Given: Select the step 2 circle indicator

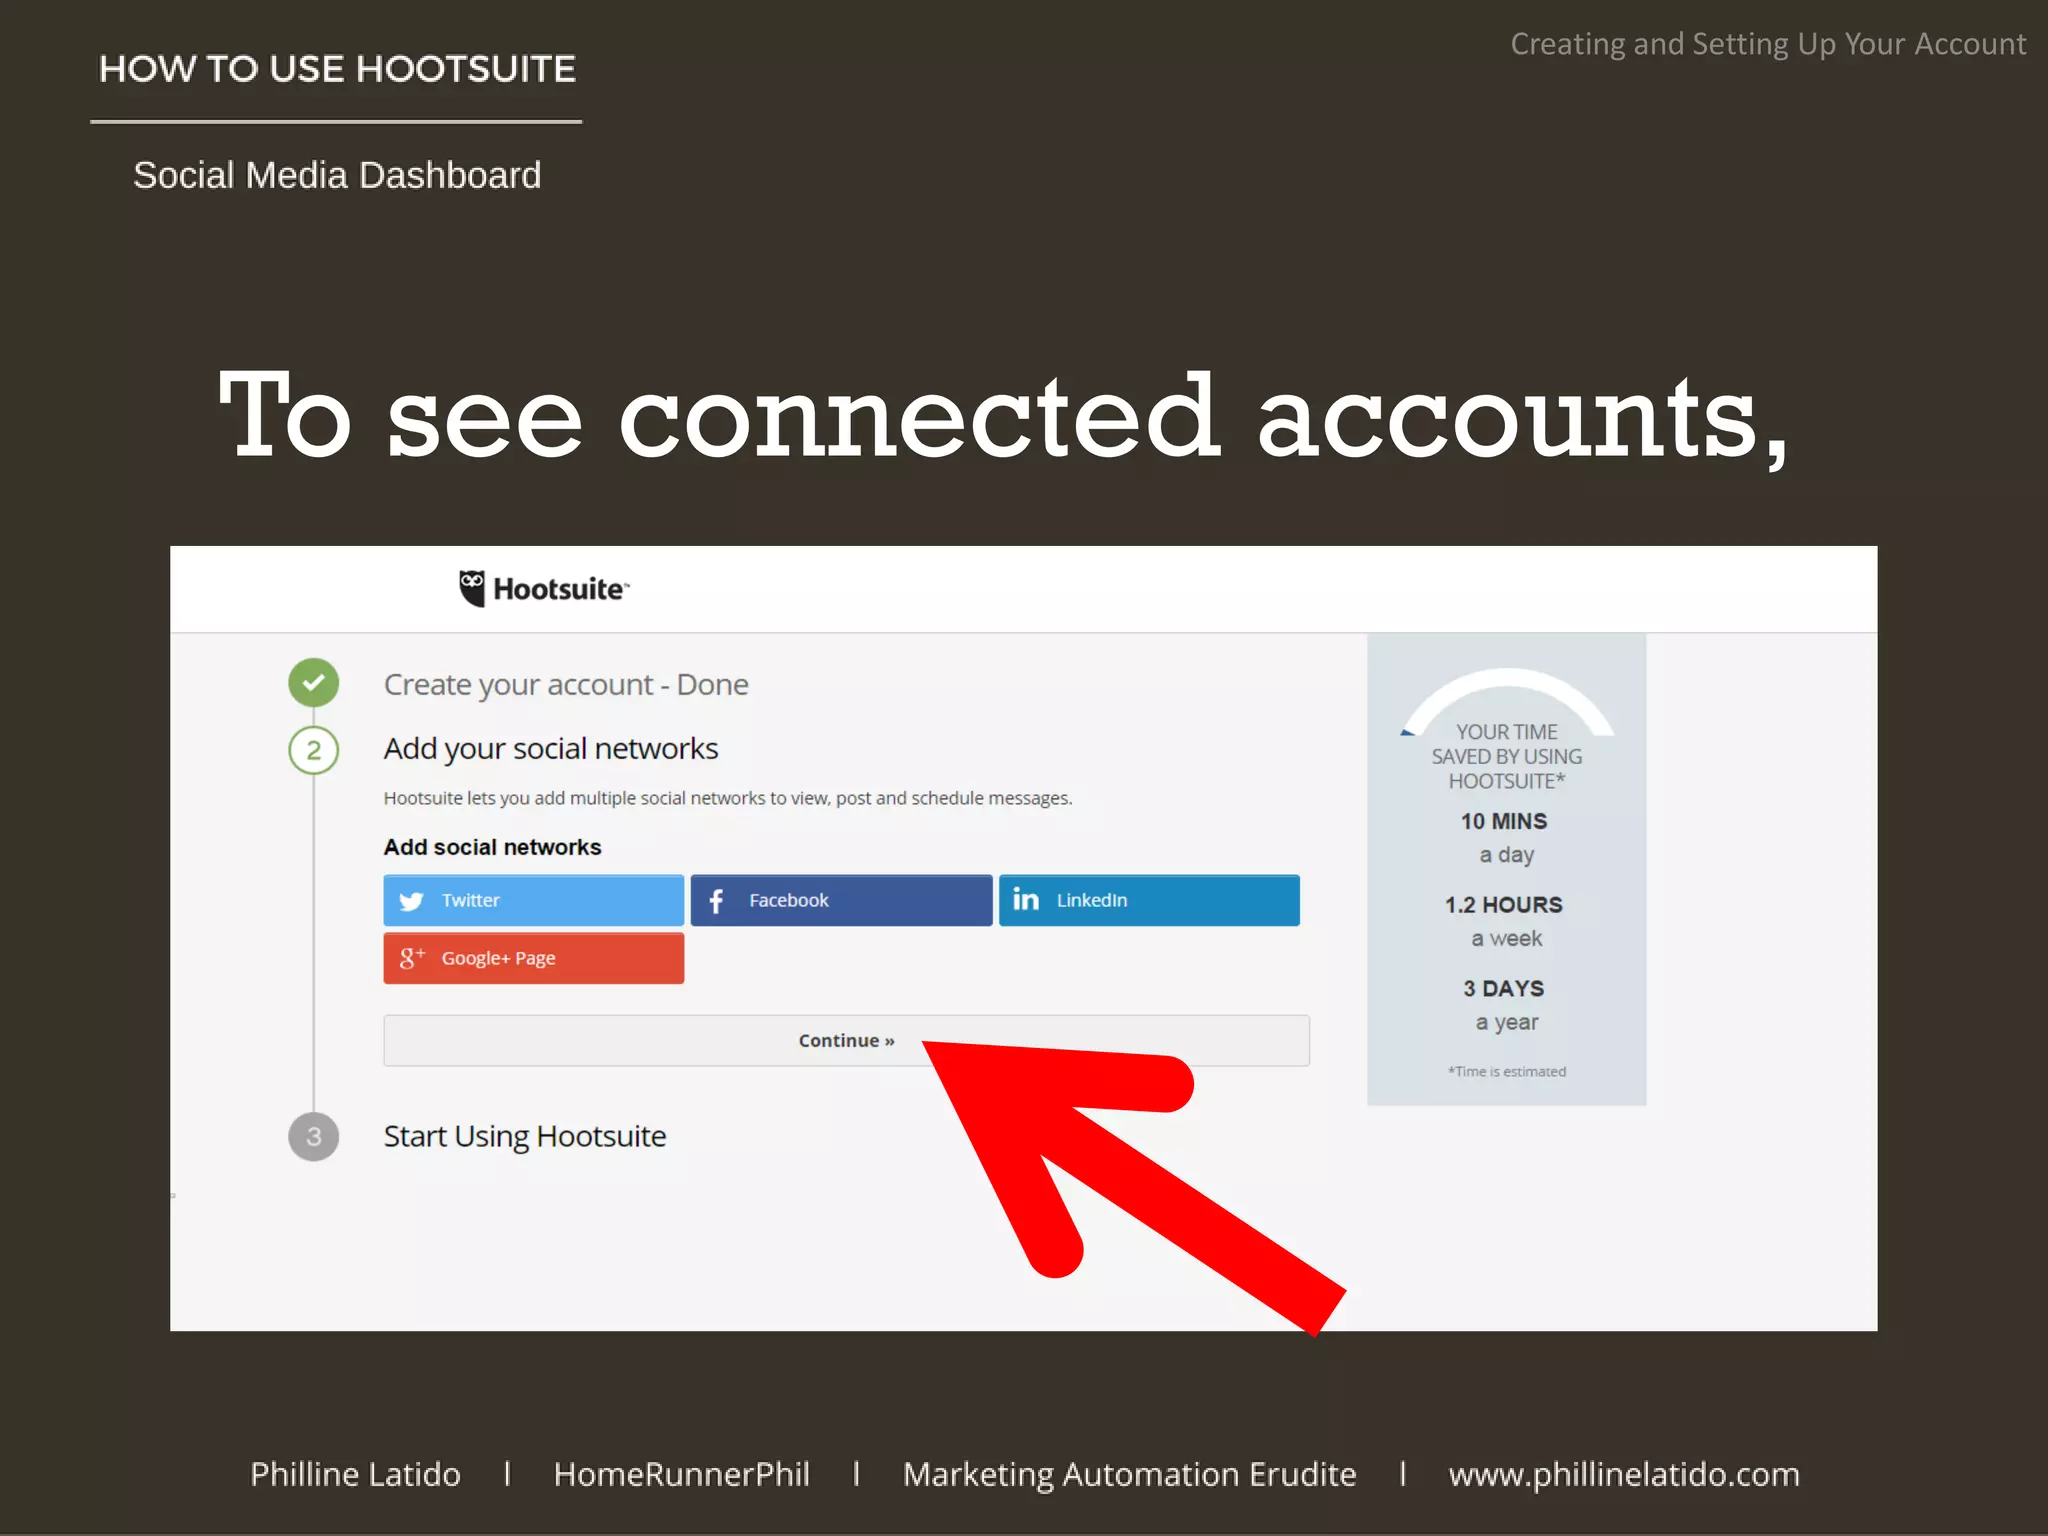Looking at the screenshot, I should coord(314,750).
